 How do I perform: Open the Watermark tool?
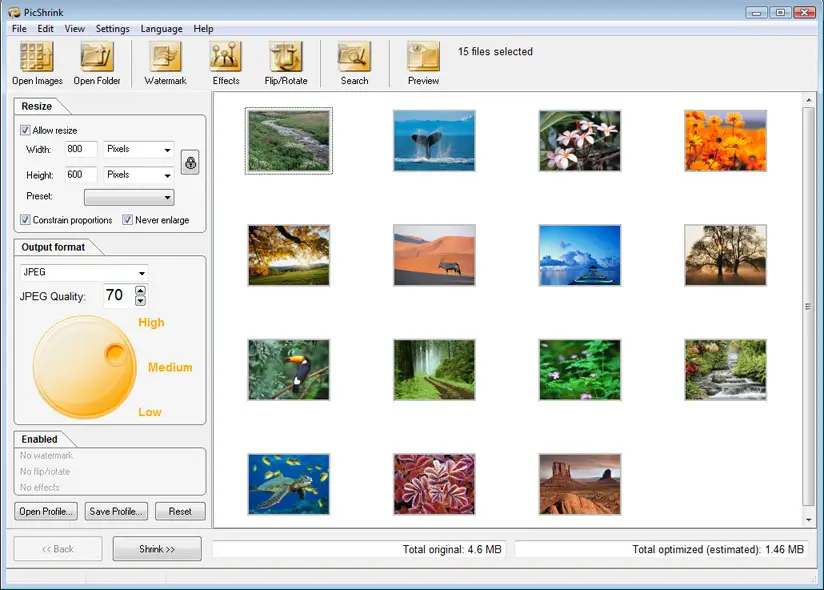(166, 57)
